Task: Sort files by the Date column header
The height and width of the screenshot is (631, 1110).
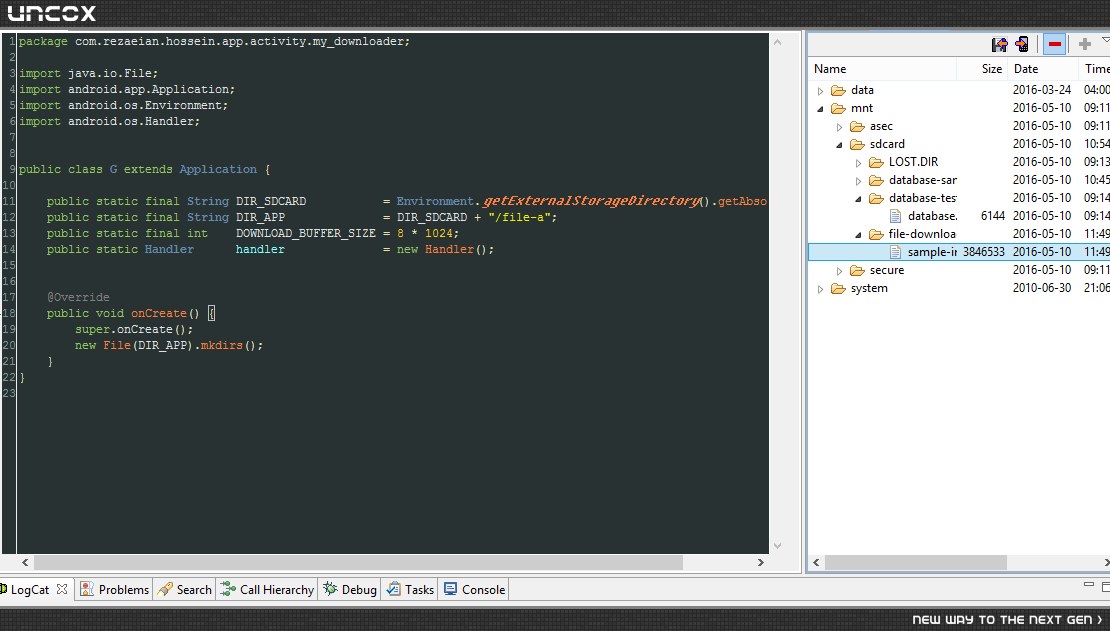Action: (1043, 69)
